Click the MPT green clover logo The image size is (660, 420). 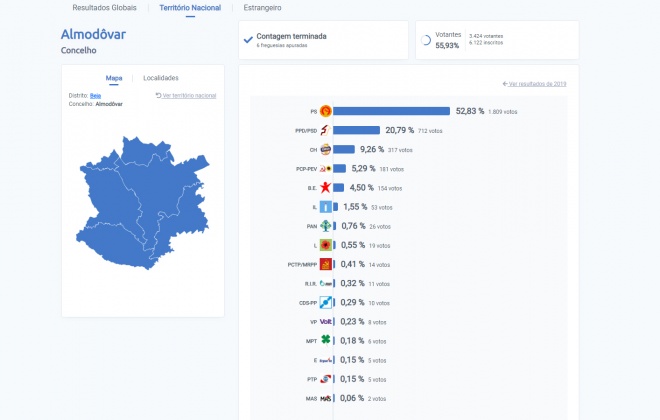325,339
